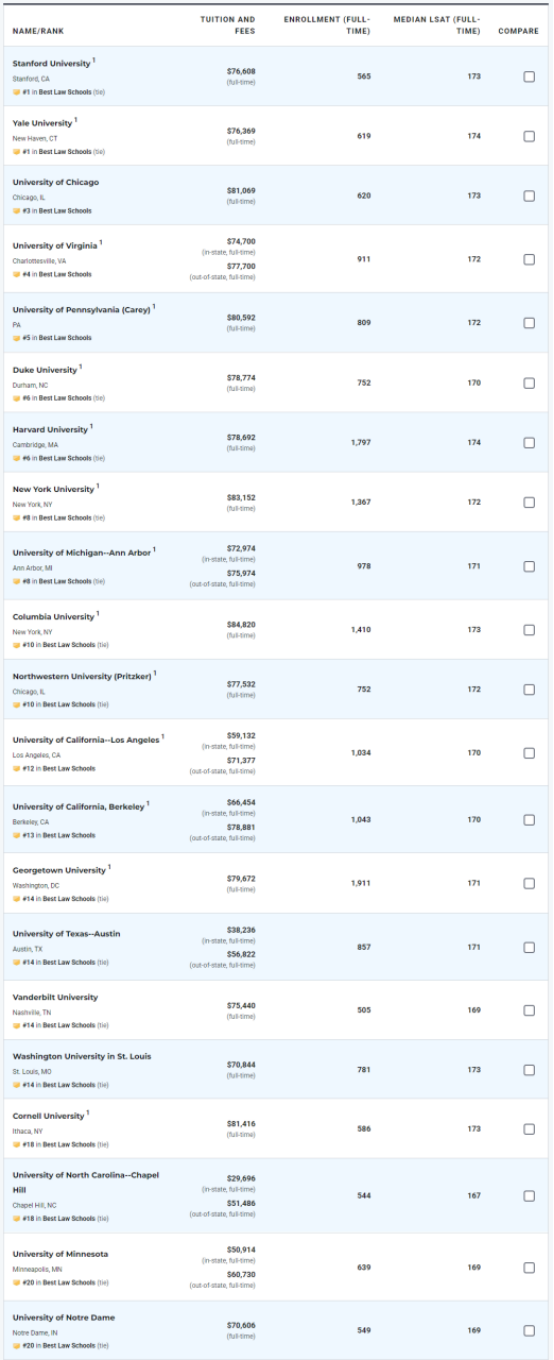Viewport: 554px width, 1360px height.
Task: Click the Enrollment (Full-Time) column header
Action: coord(327,25)
